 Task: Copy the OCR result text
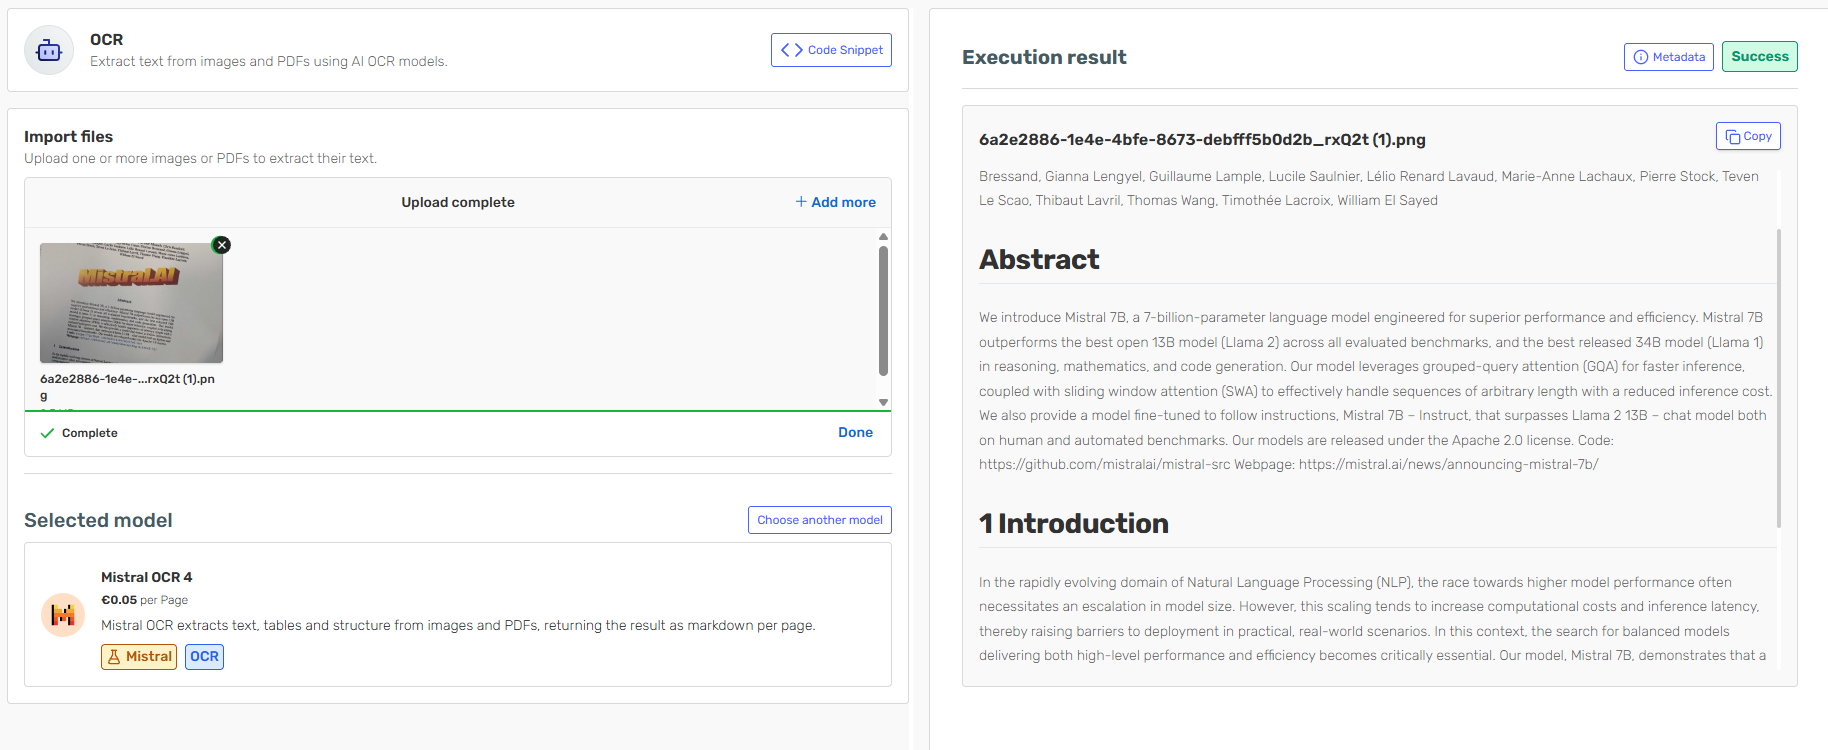(1748, 136)
